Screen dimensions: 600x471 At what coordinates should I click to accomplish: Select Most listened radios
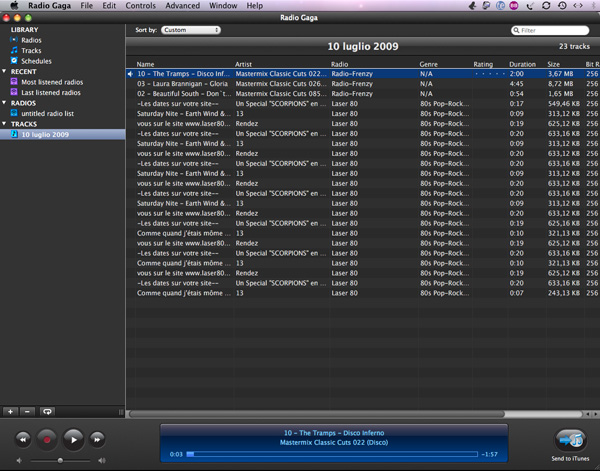pyautogui.click(x=52, y=82)
